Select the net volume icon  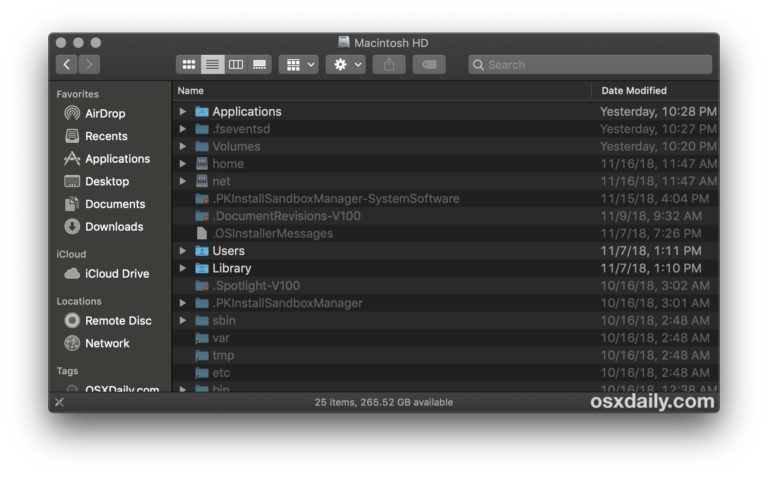point(202,181)
